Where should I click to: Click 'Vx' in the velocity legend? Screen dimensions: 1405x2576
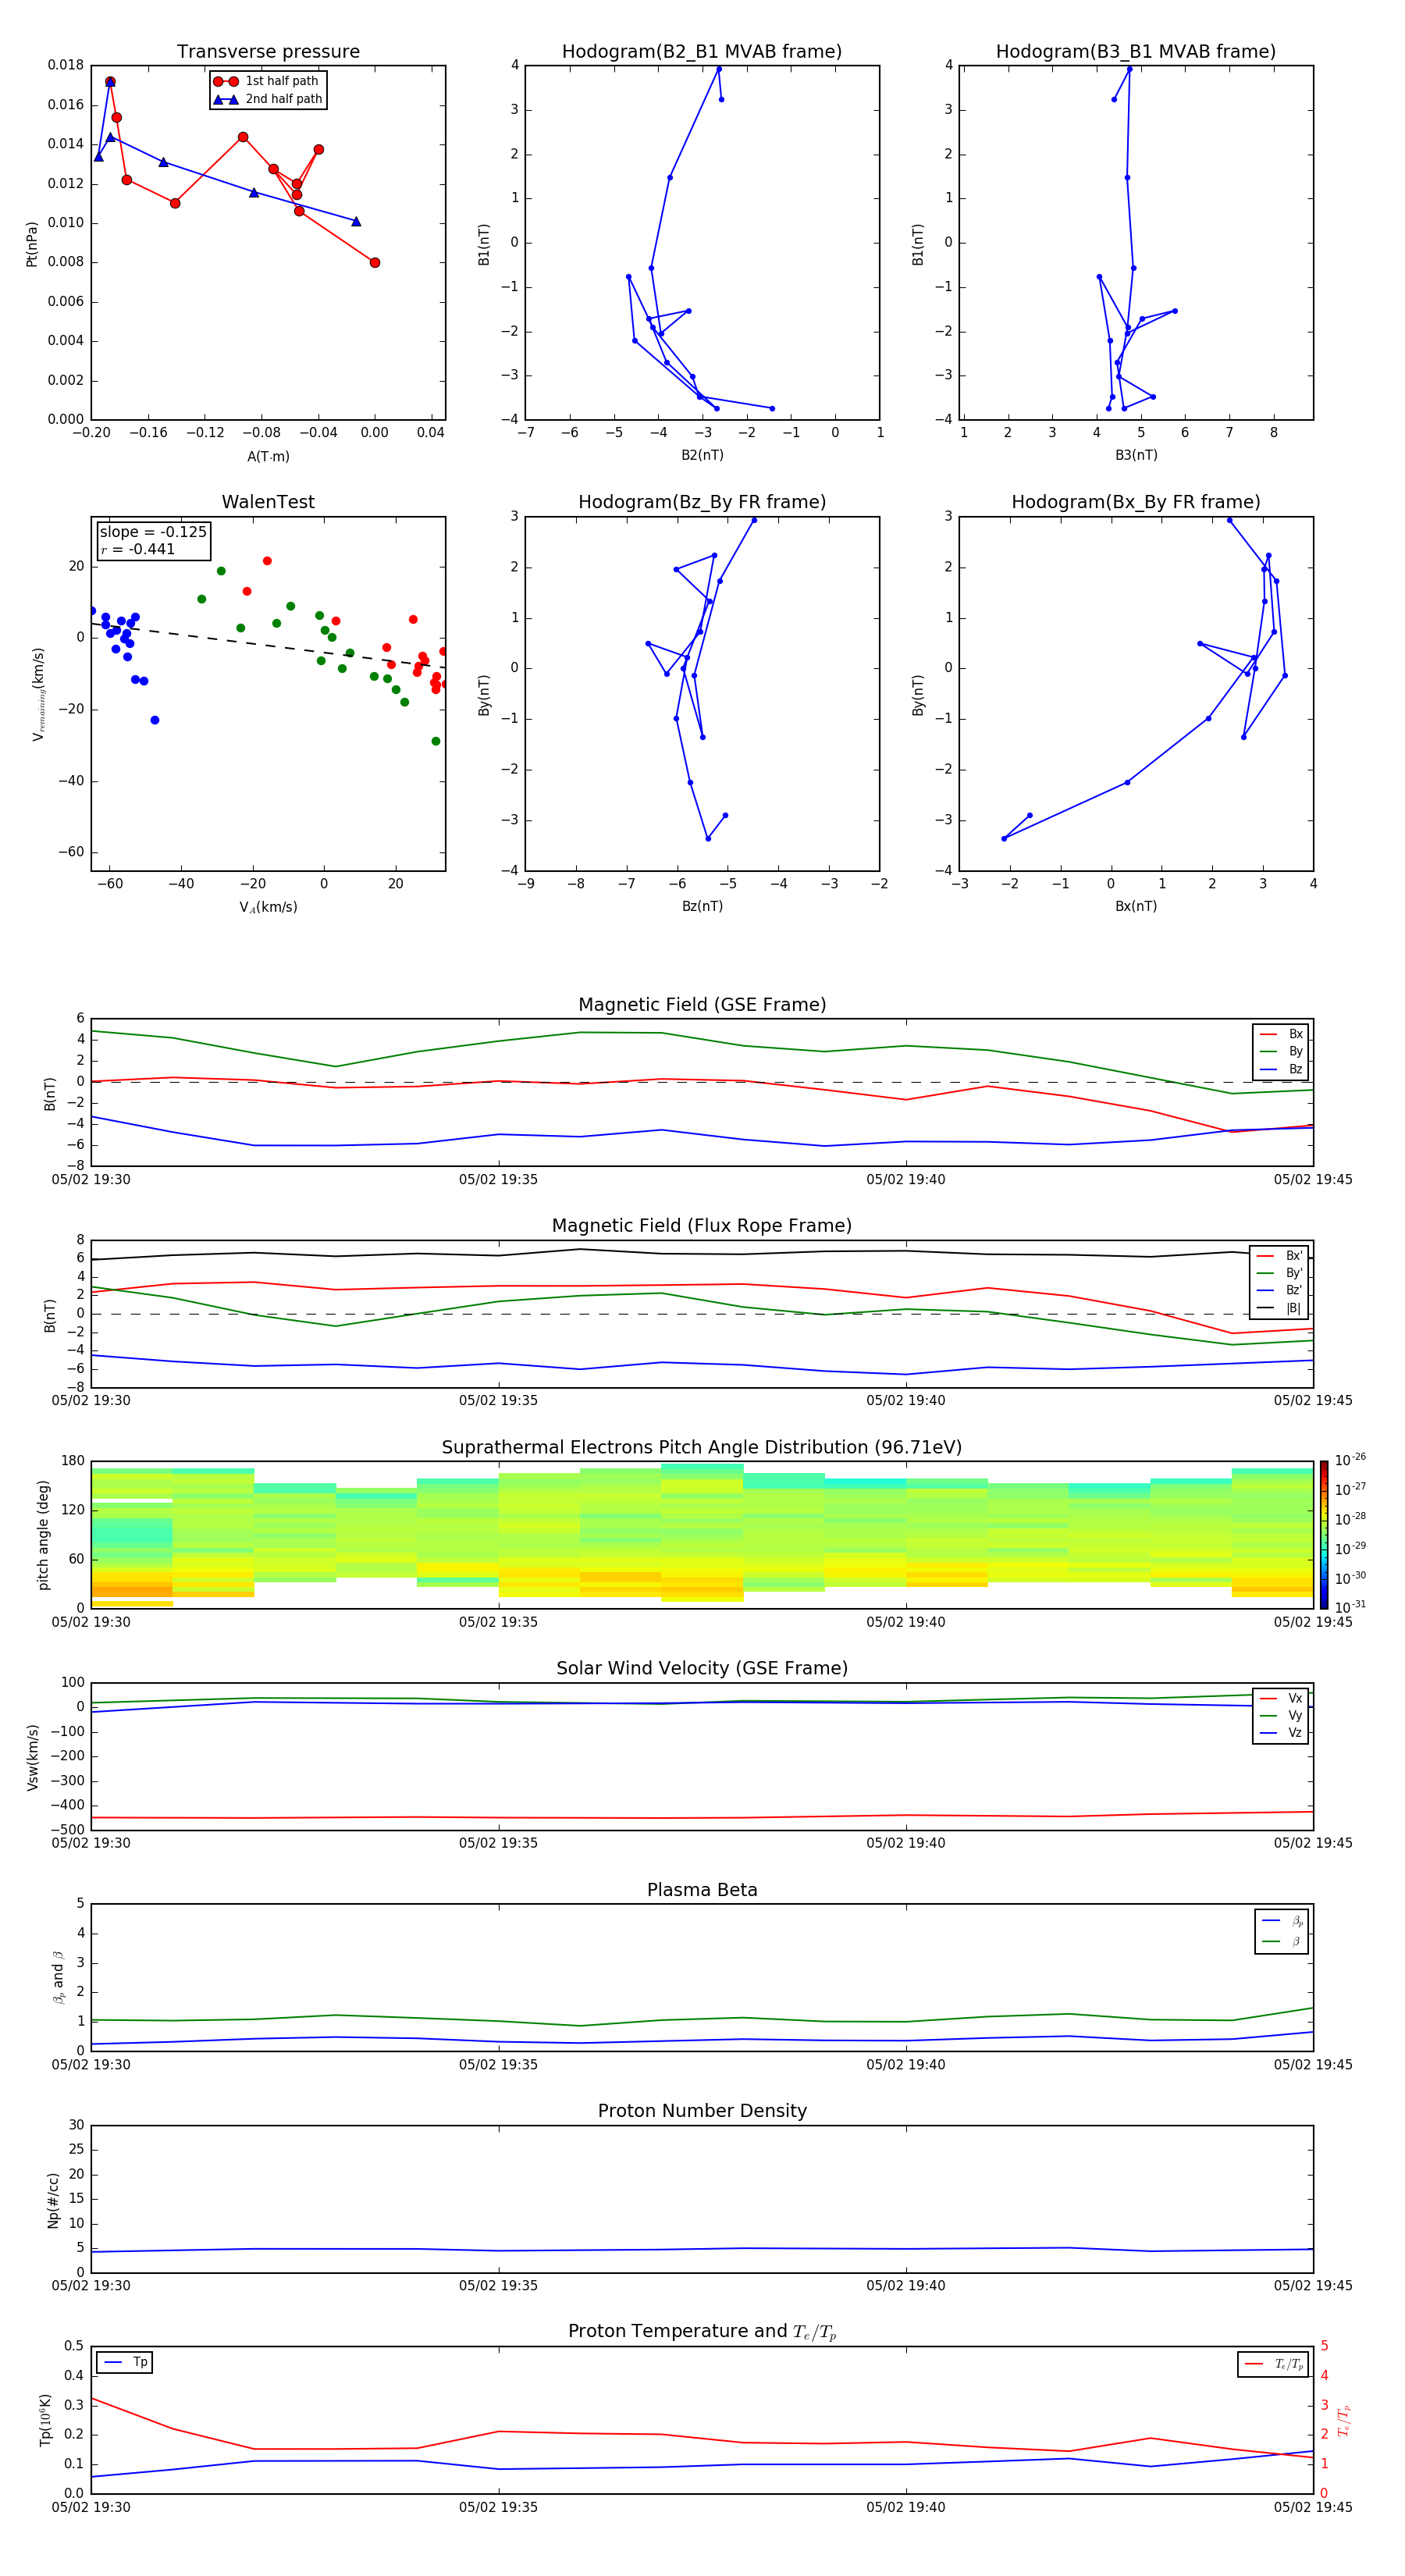click(1282, 1698)
